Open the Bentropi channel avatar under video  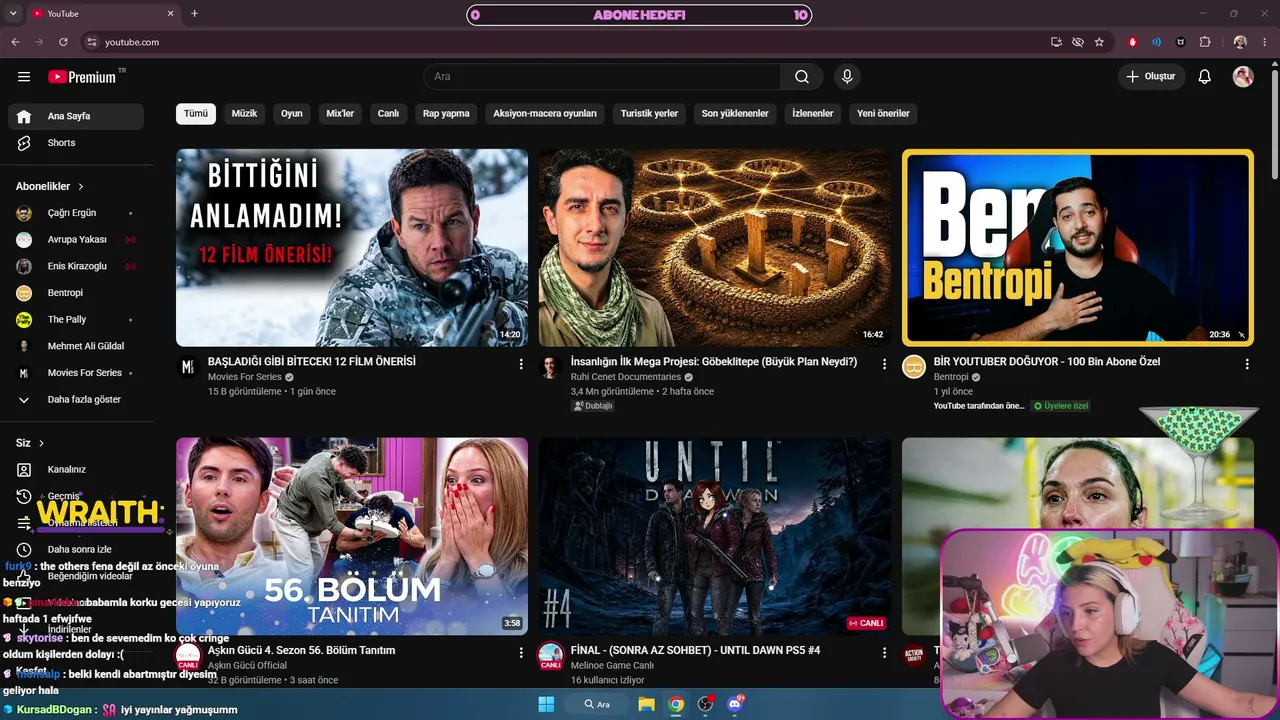[914, 367]
